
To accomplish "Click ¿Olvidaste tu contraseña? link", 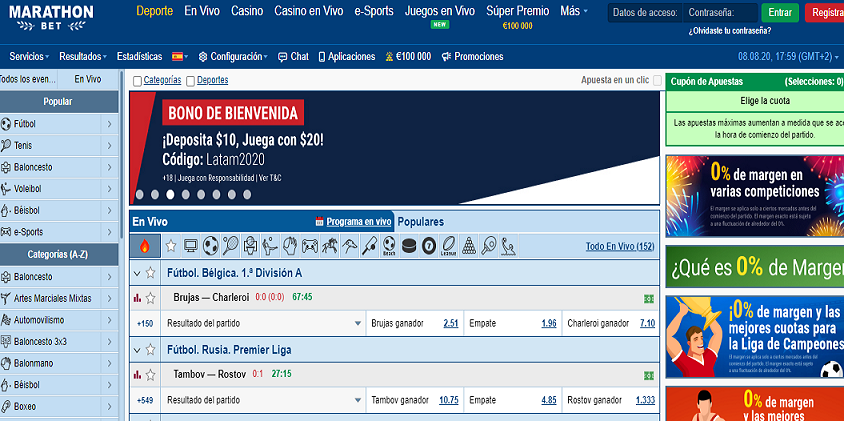I will (729, 31).
